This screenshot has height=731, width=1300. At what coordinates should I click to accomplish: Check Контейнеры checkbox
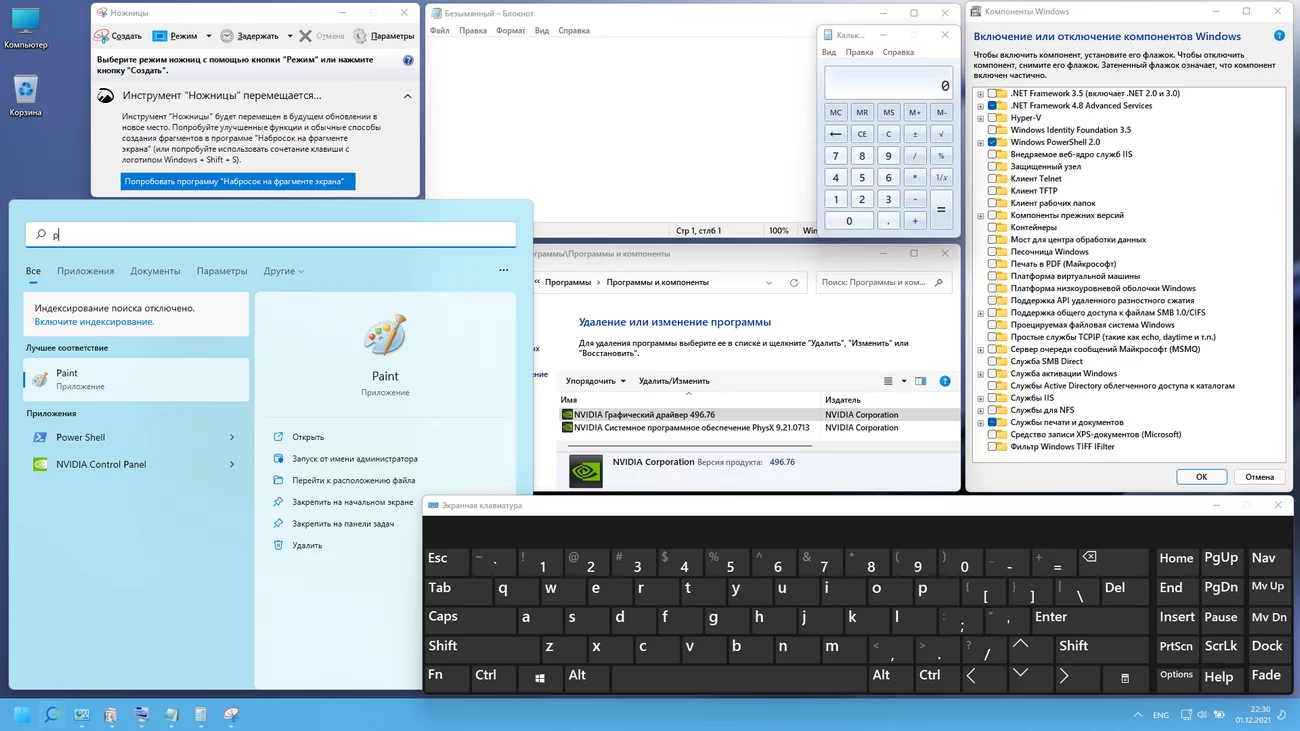pyautogui.click(x=992, y=228)
